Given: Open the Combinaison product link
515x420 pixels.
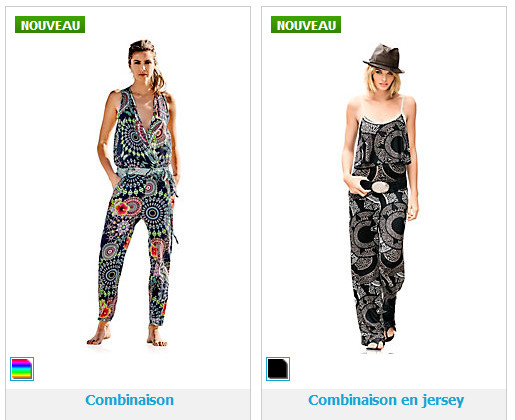Looking at the screenshot, I should [x=129, y=400].
